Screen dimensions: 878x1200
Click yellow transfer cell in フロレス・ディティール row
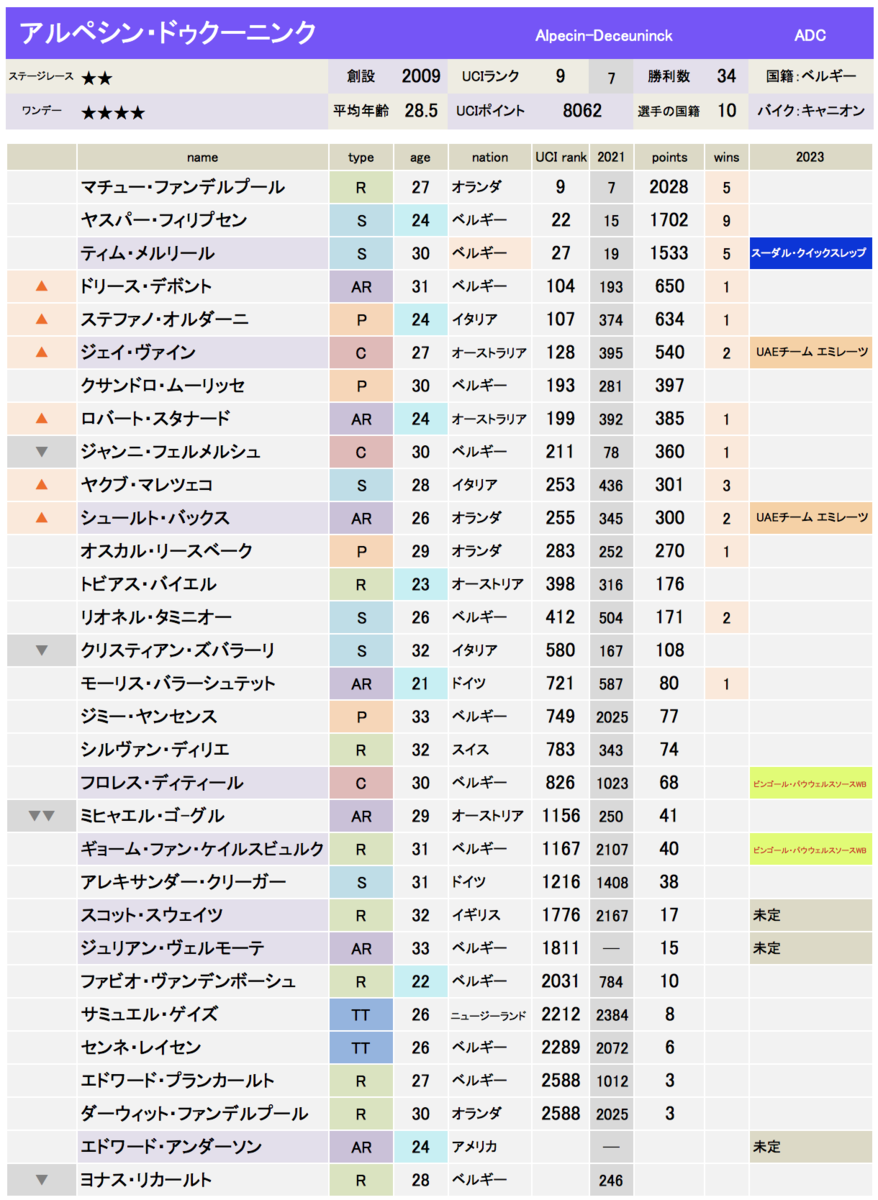pos(811,783)
